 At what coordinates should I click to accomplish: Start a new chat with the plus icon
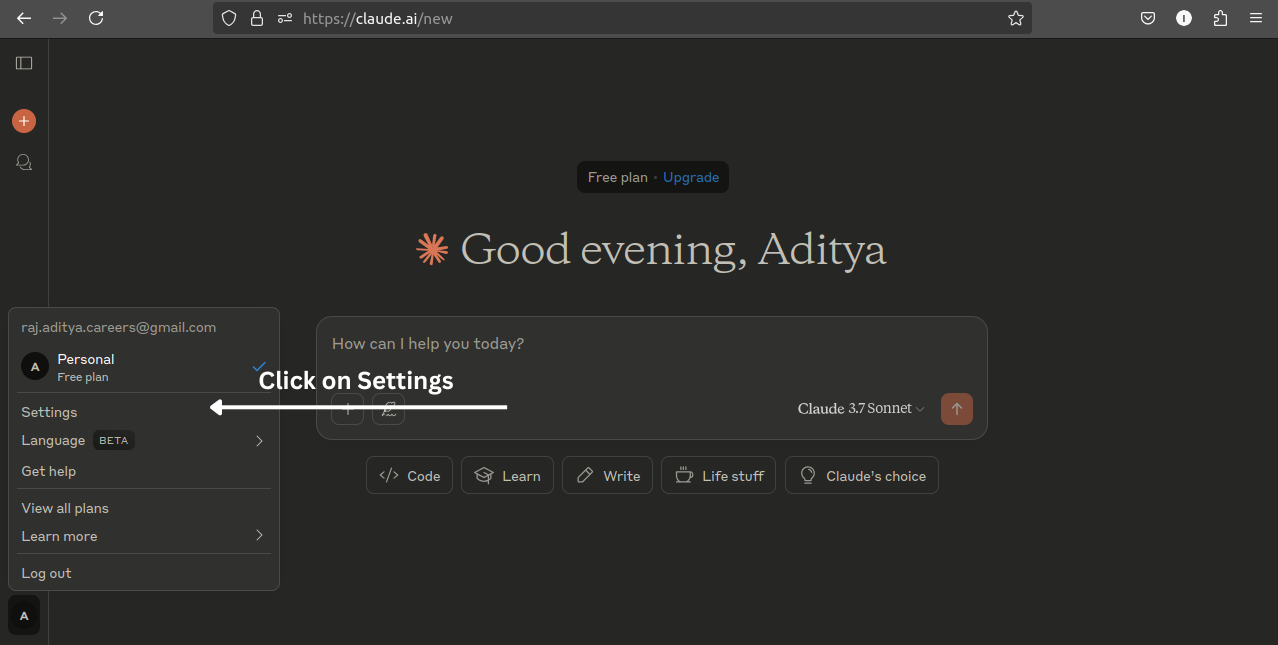[x=23, y=120]
